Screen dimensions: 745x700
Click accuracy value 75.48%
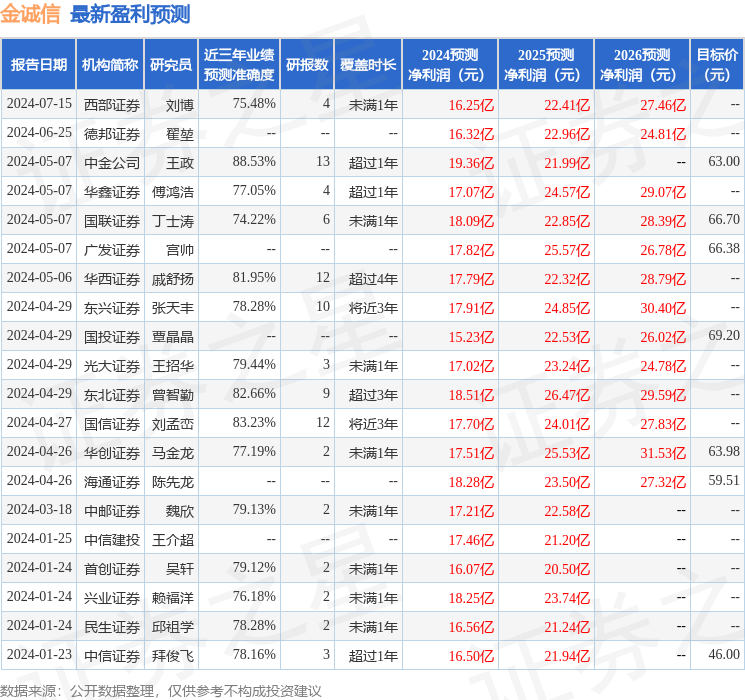pos(254,104)
